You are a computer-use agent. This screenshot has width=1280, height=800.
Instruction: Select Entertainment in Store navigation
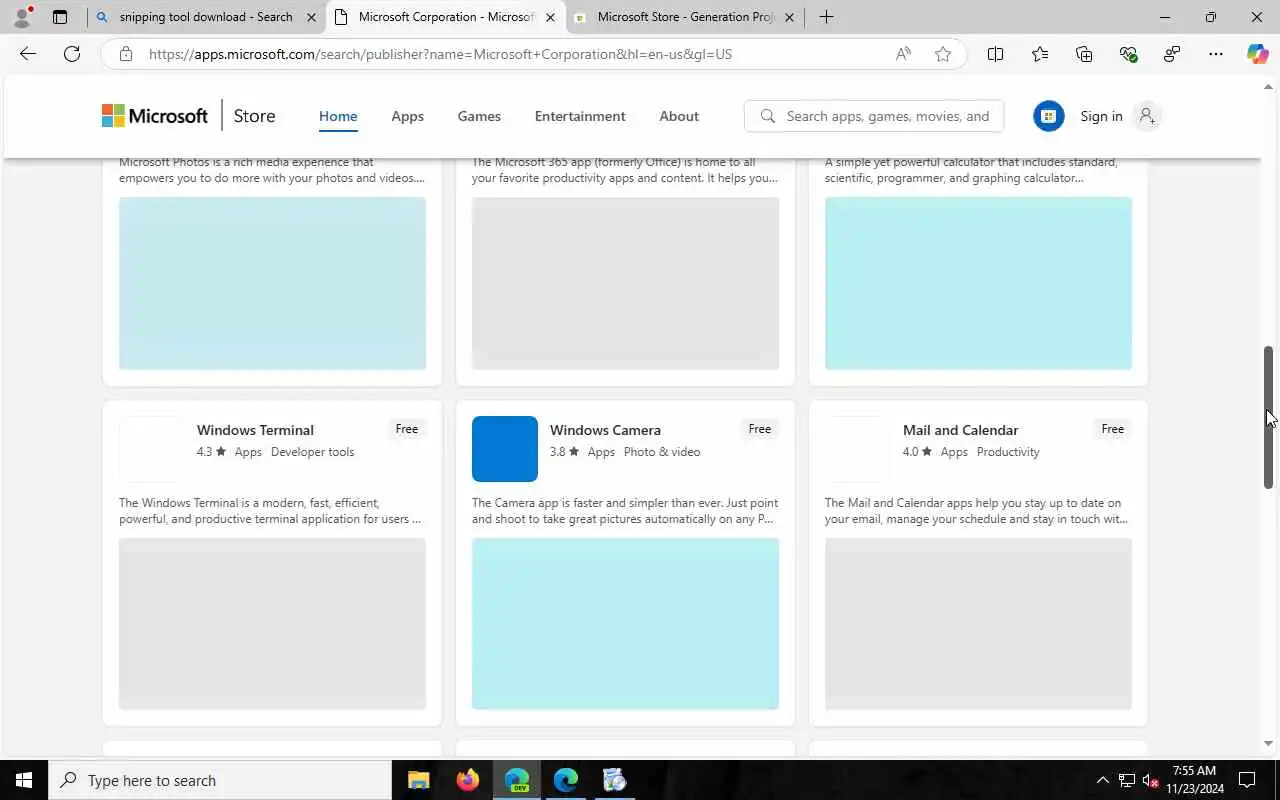580,116
